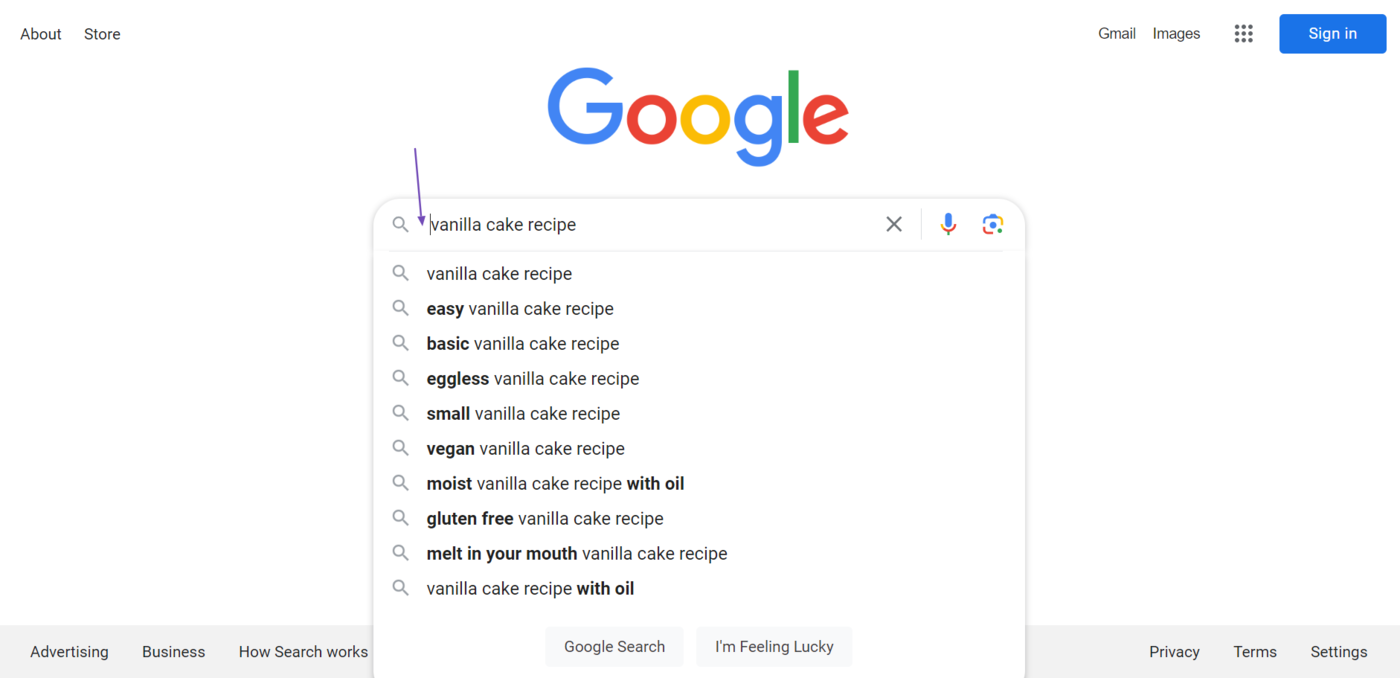Switch to Images search
The height and width of the screenshot is (678, 1400).
coord(1176,33)
